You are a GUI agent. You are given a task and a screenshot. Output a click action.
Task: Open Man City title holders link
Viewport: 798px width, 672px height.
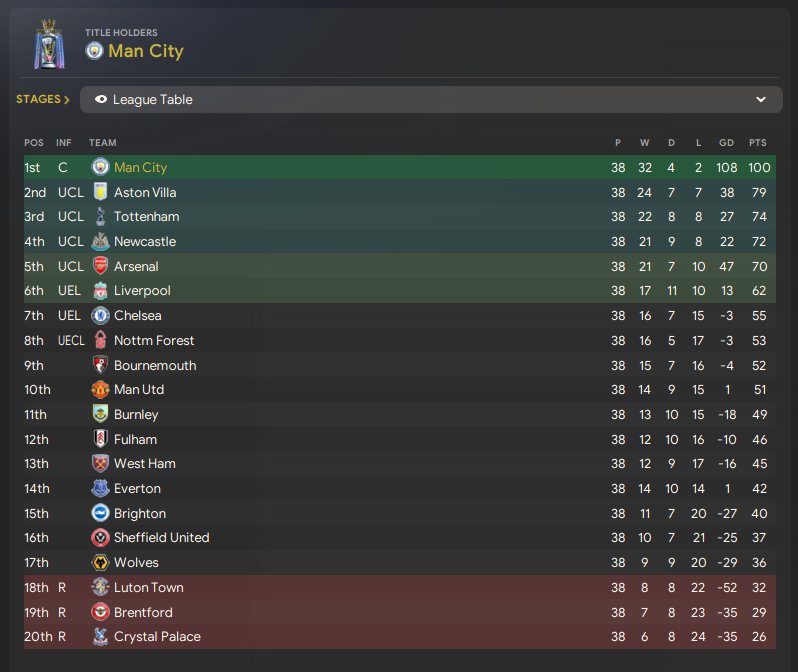pos(146,51)
